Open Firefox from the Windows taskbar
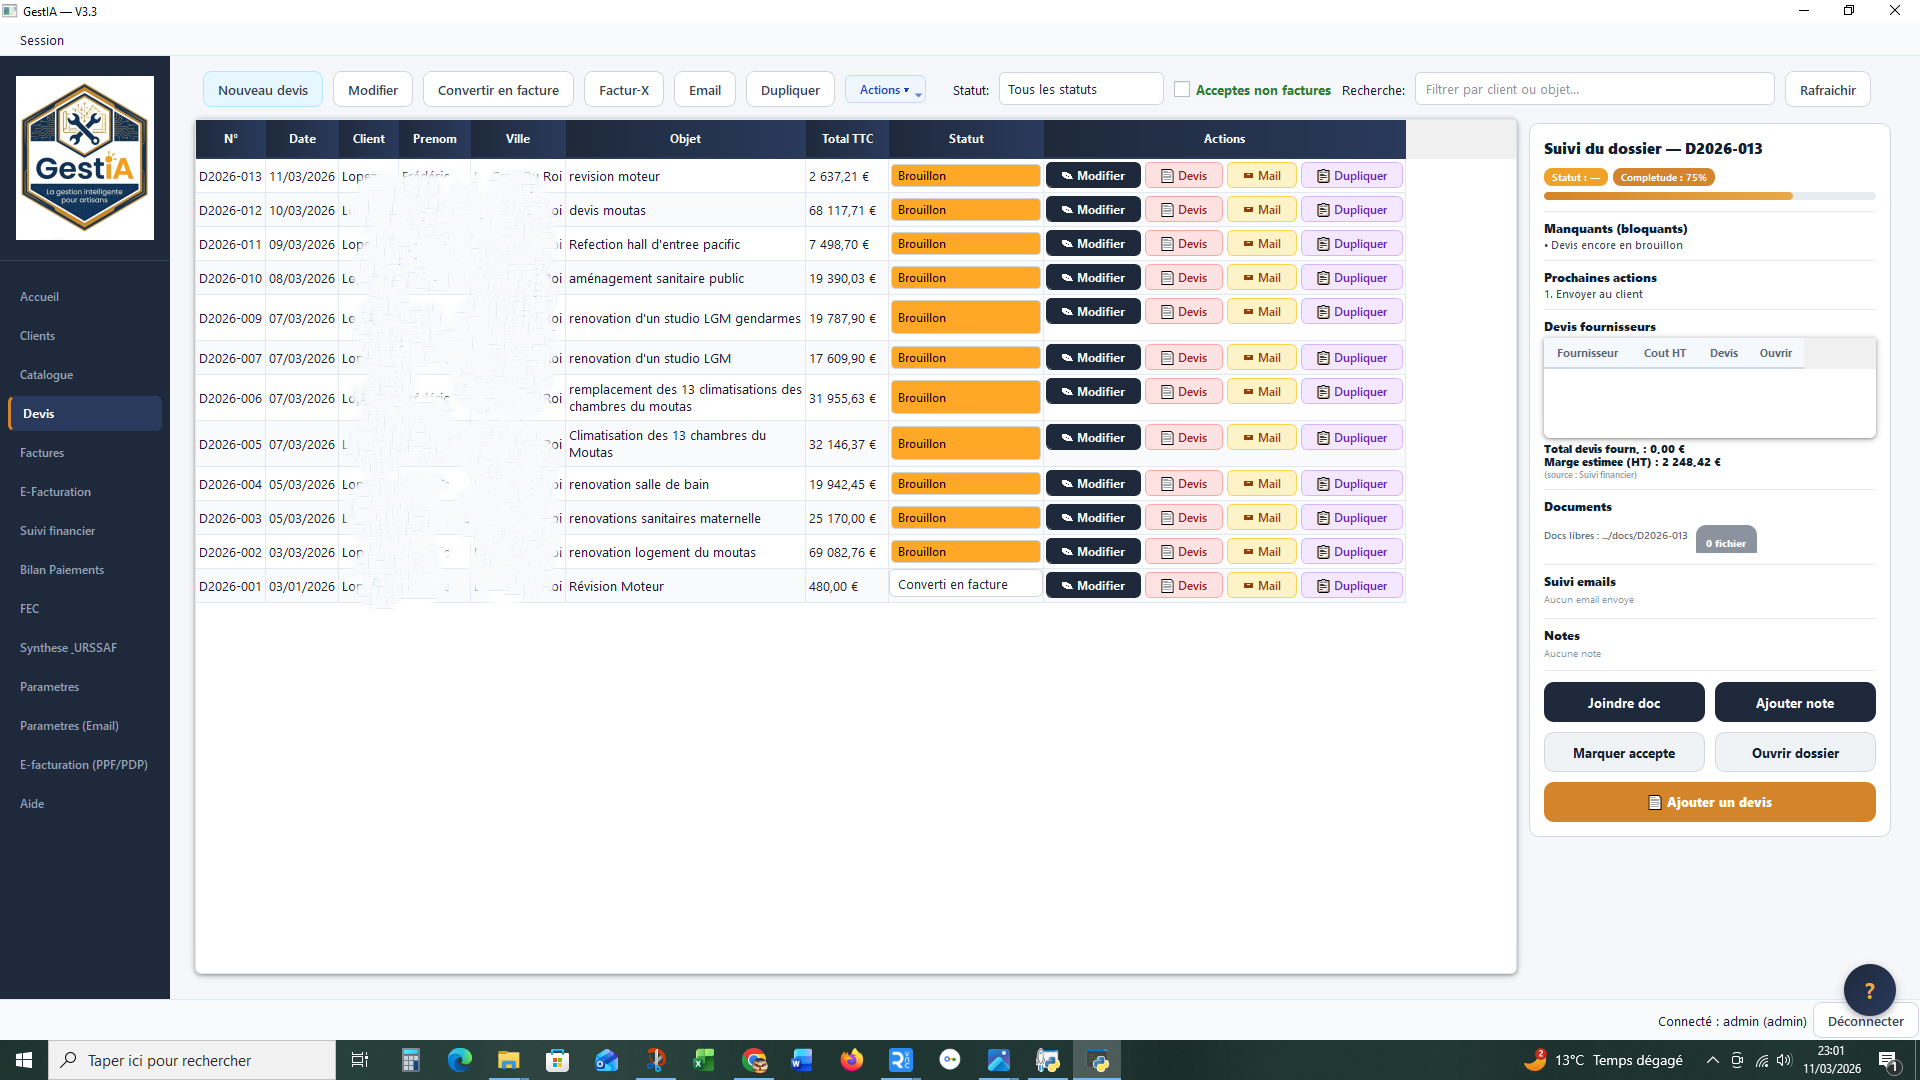 click(851, 1060)
